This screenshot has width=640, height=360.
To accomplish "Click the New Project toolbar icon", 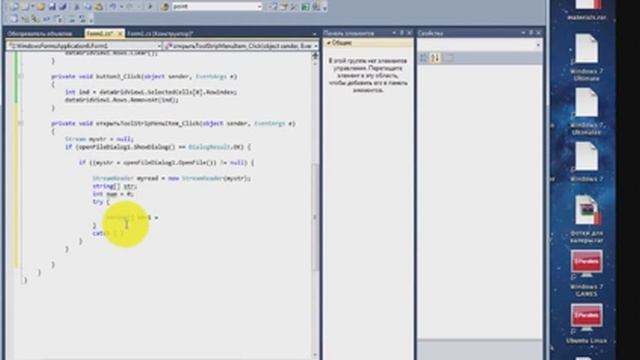I will (x=14, y=7).
